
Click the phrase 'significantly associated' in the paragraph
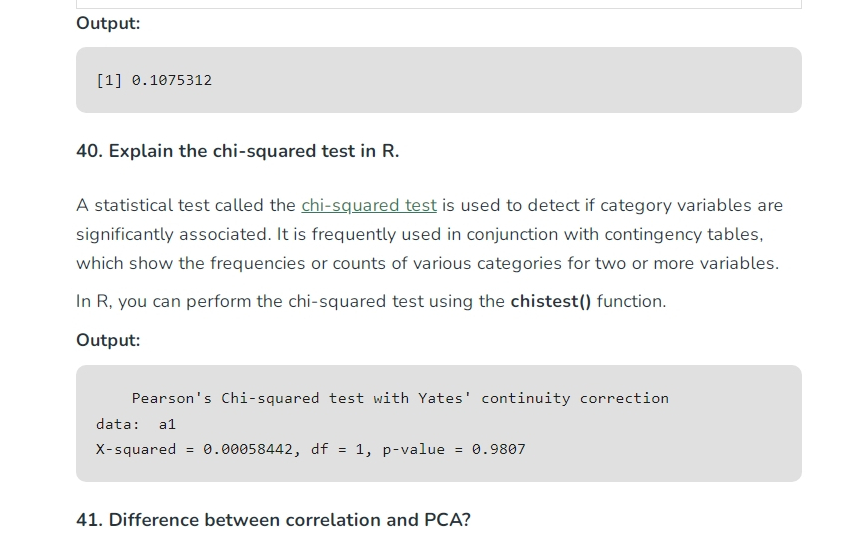point(172,234)
